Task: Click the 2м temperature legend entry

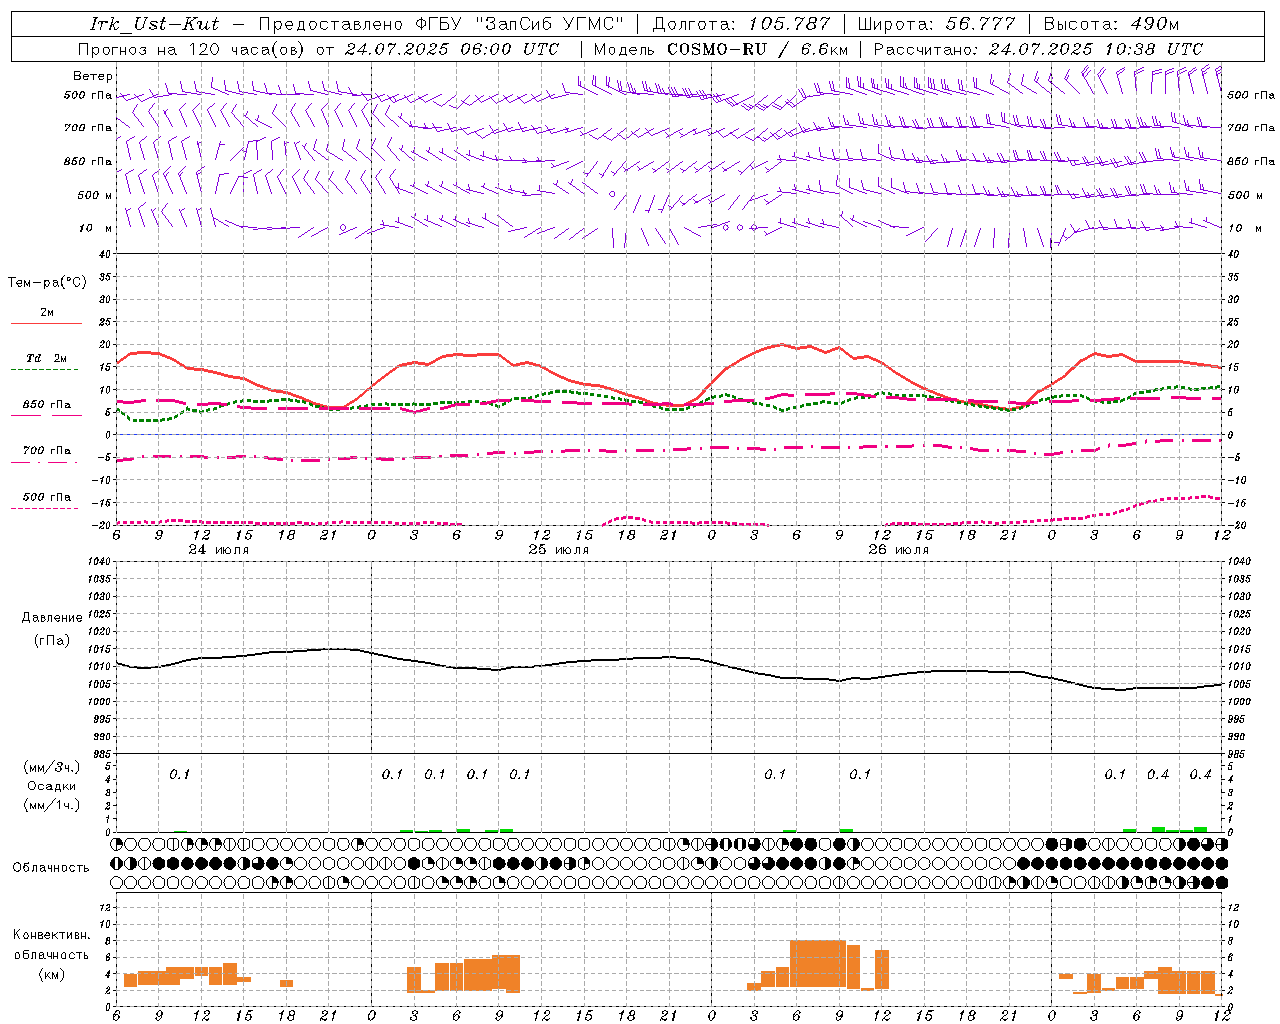Action: point(47,313)
